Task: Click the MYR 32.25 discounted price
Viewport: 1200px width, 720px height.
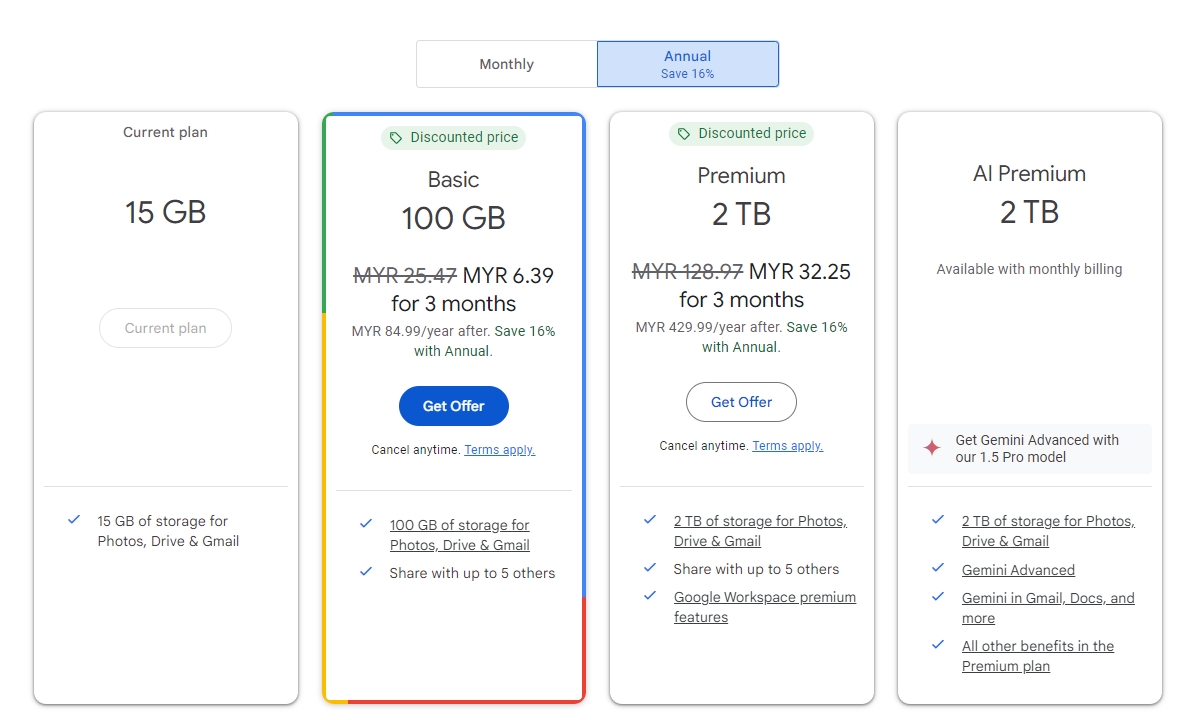Action: point(800,271)
